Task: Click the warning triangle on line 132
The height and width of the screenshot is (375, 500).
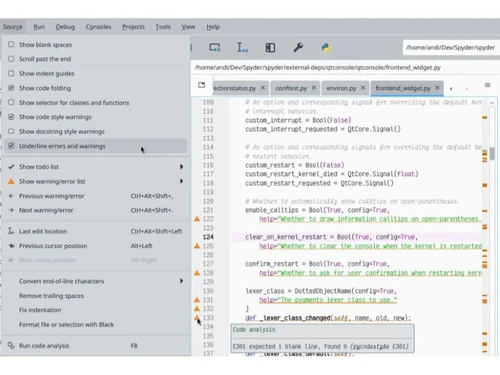Action: [x=197, y=309]
